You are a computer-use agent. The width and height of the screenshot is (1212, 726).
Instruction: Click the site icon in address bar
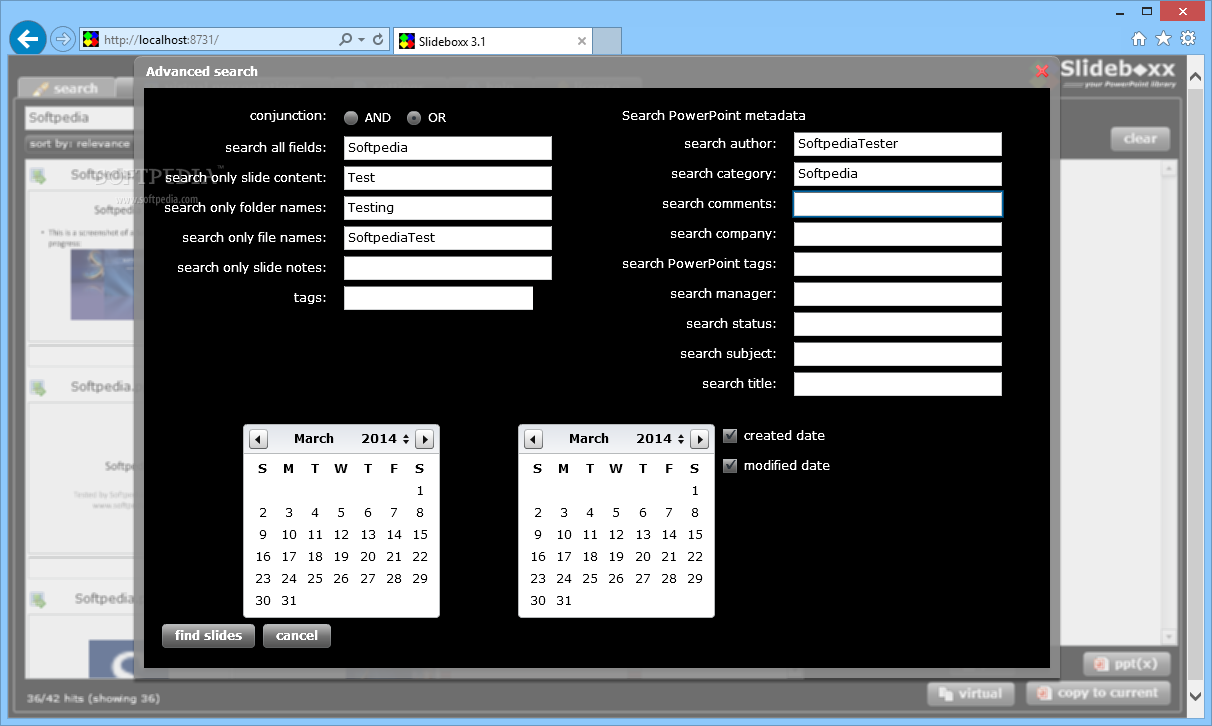[91, 40]
